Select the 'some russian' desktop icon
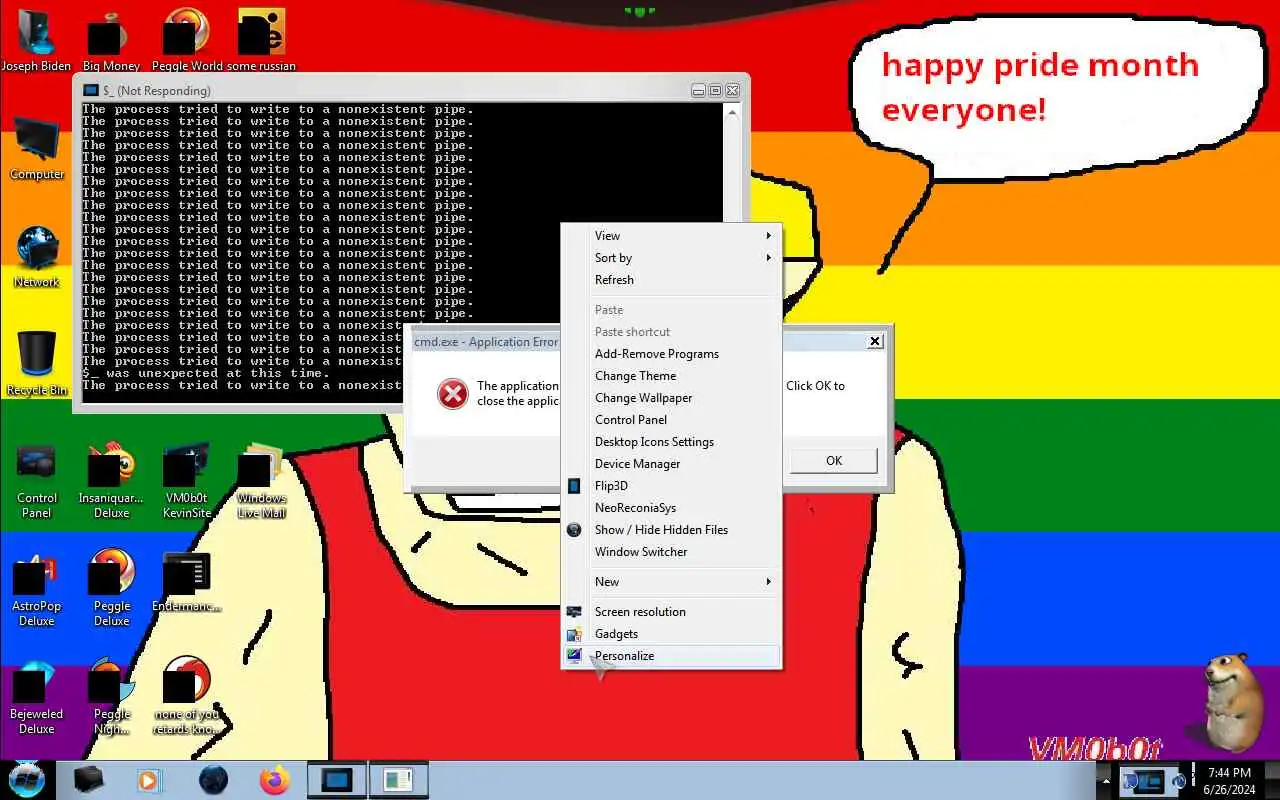 [261, 40]
